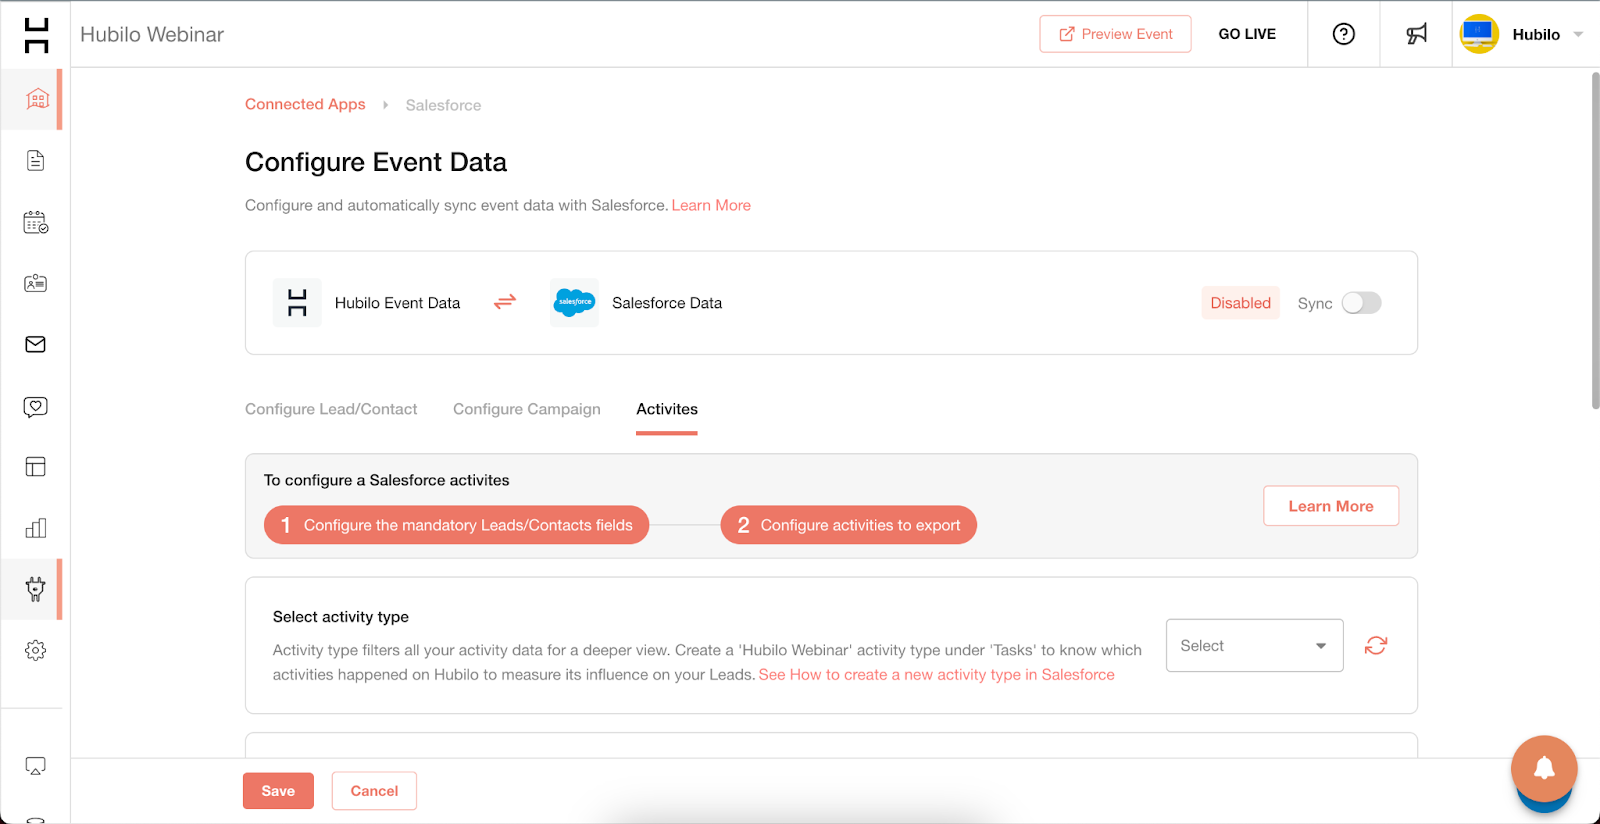Switch to Configure Campaign tab
1600x824 pixels.
[x=527, y=409]
